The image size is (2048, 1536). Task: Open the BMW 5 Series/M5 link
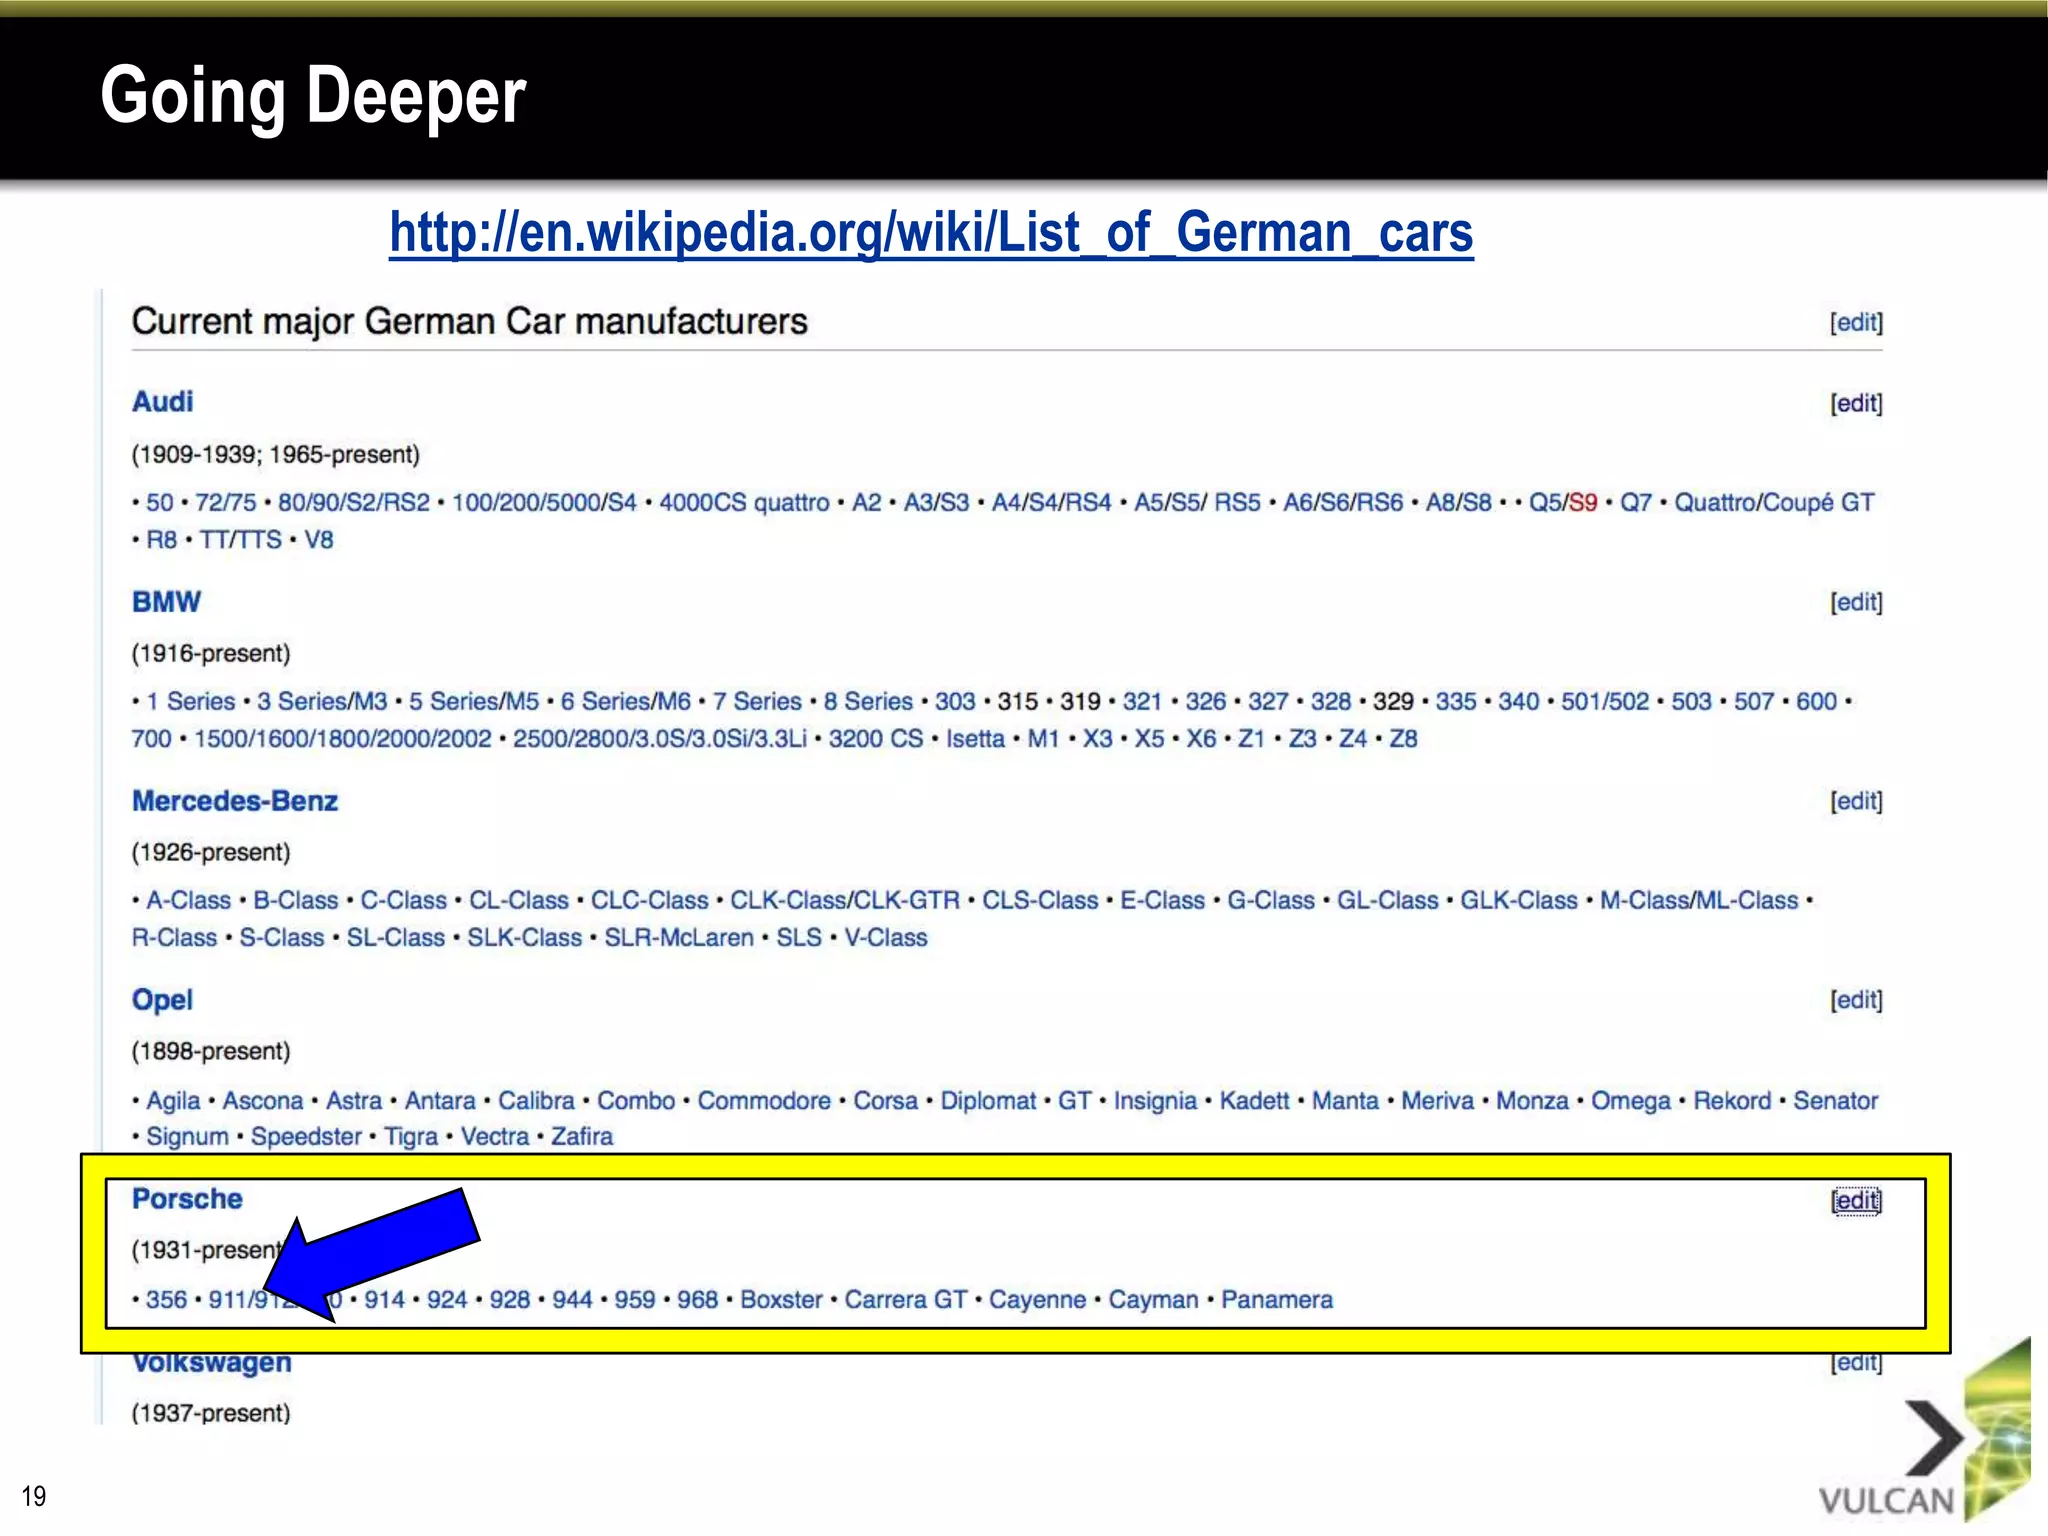coord(474,701)
